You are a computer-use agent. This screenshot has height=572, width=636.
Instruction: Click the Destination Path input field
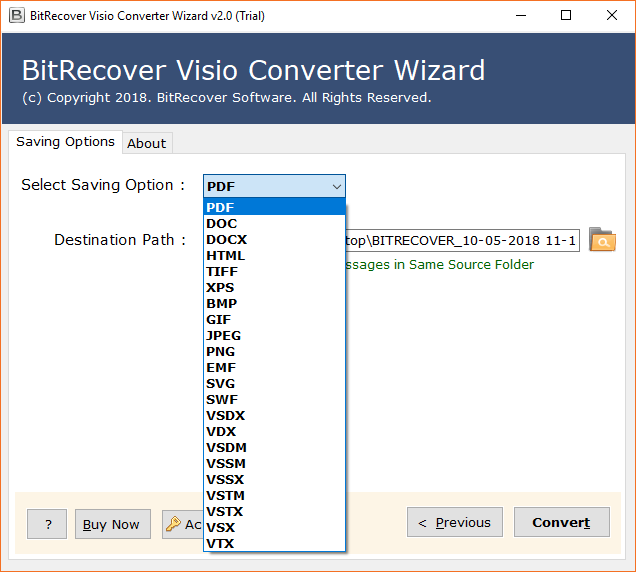point(462,241)
